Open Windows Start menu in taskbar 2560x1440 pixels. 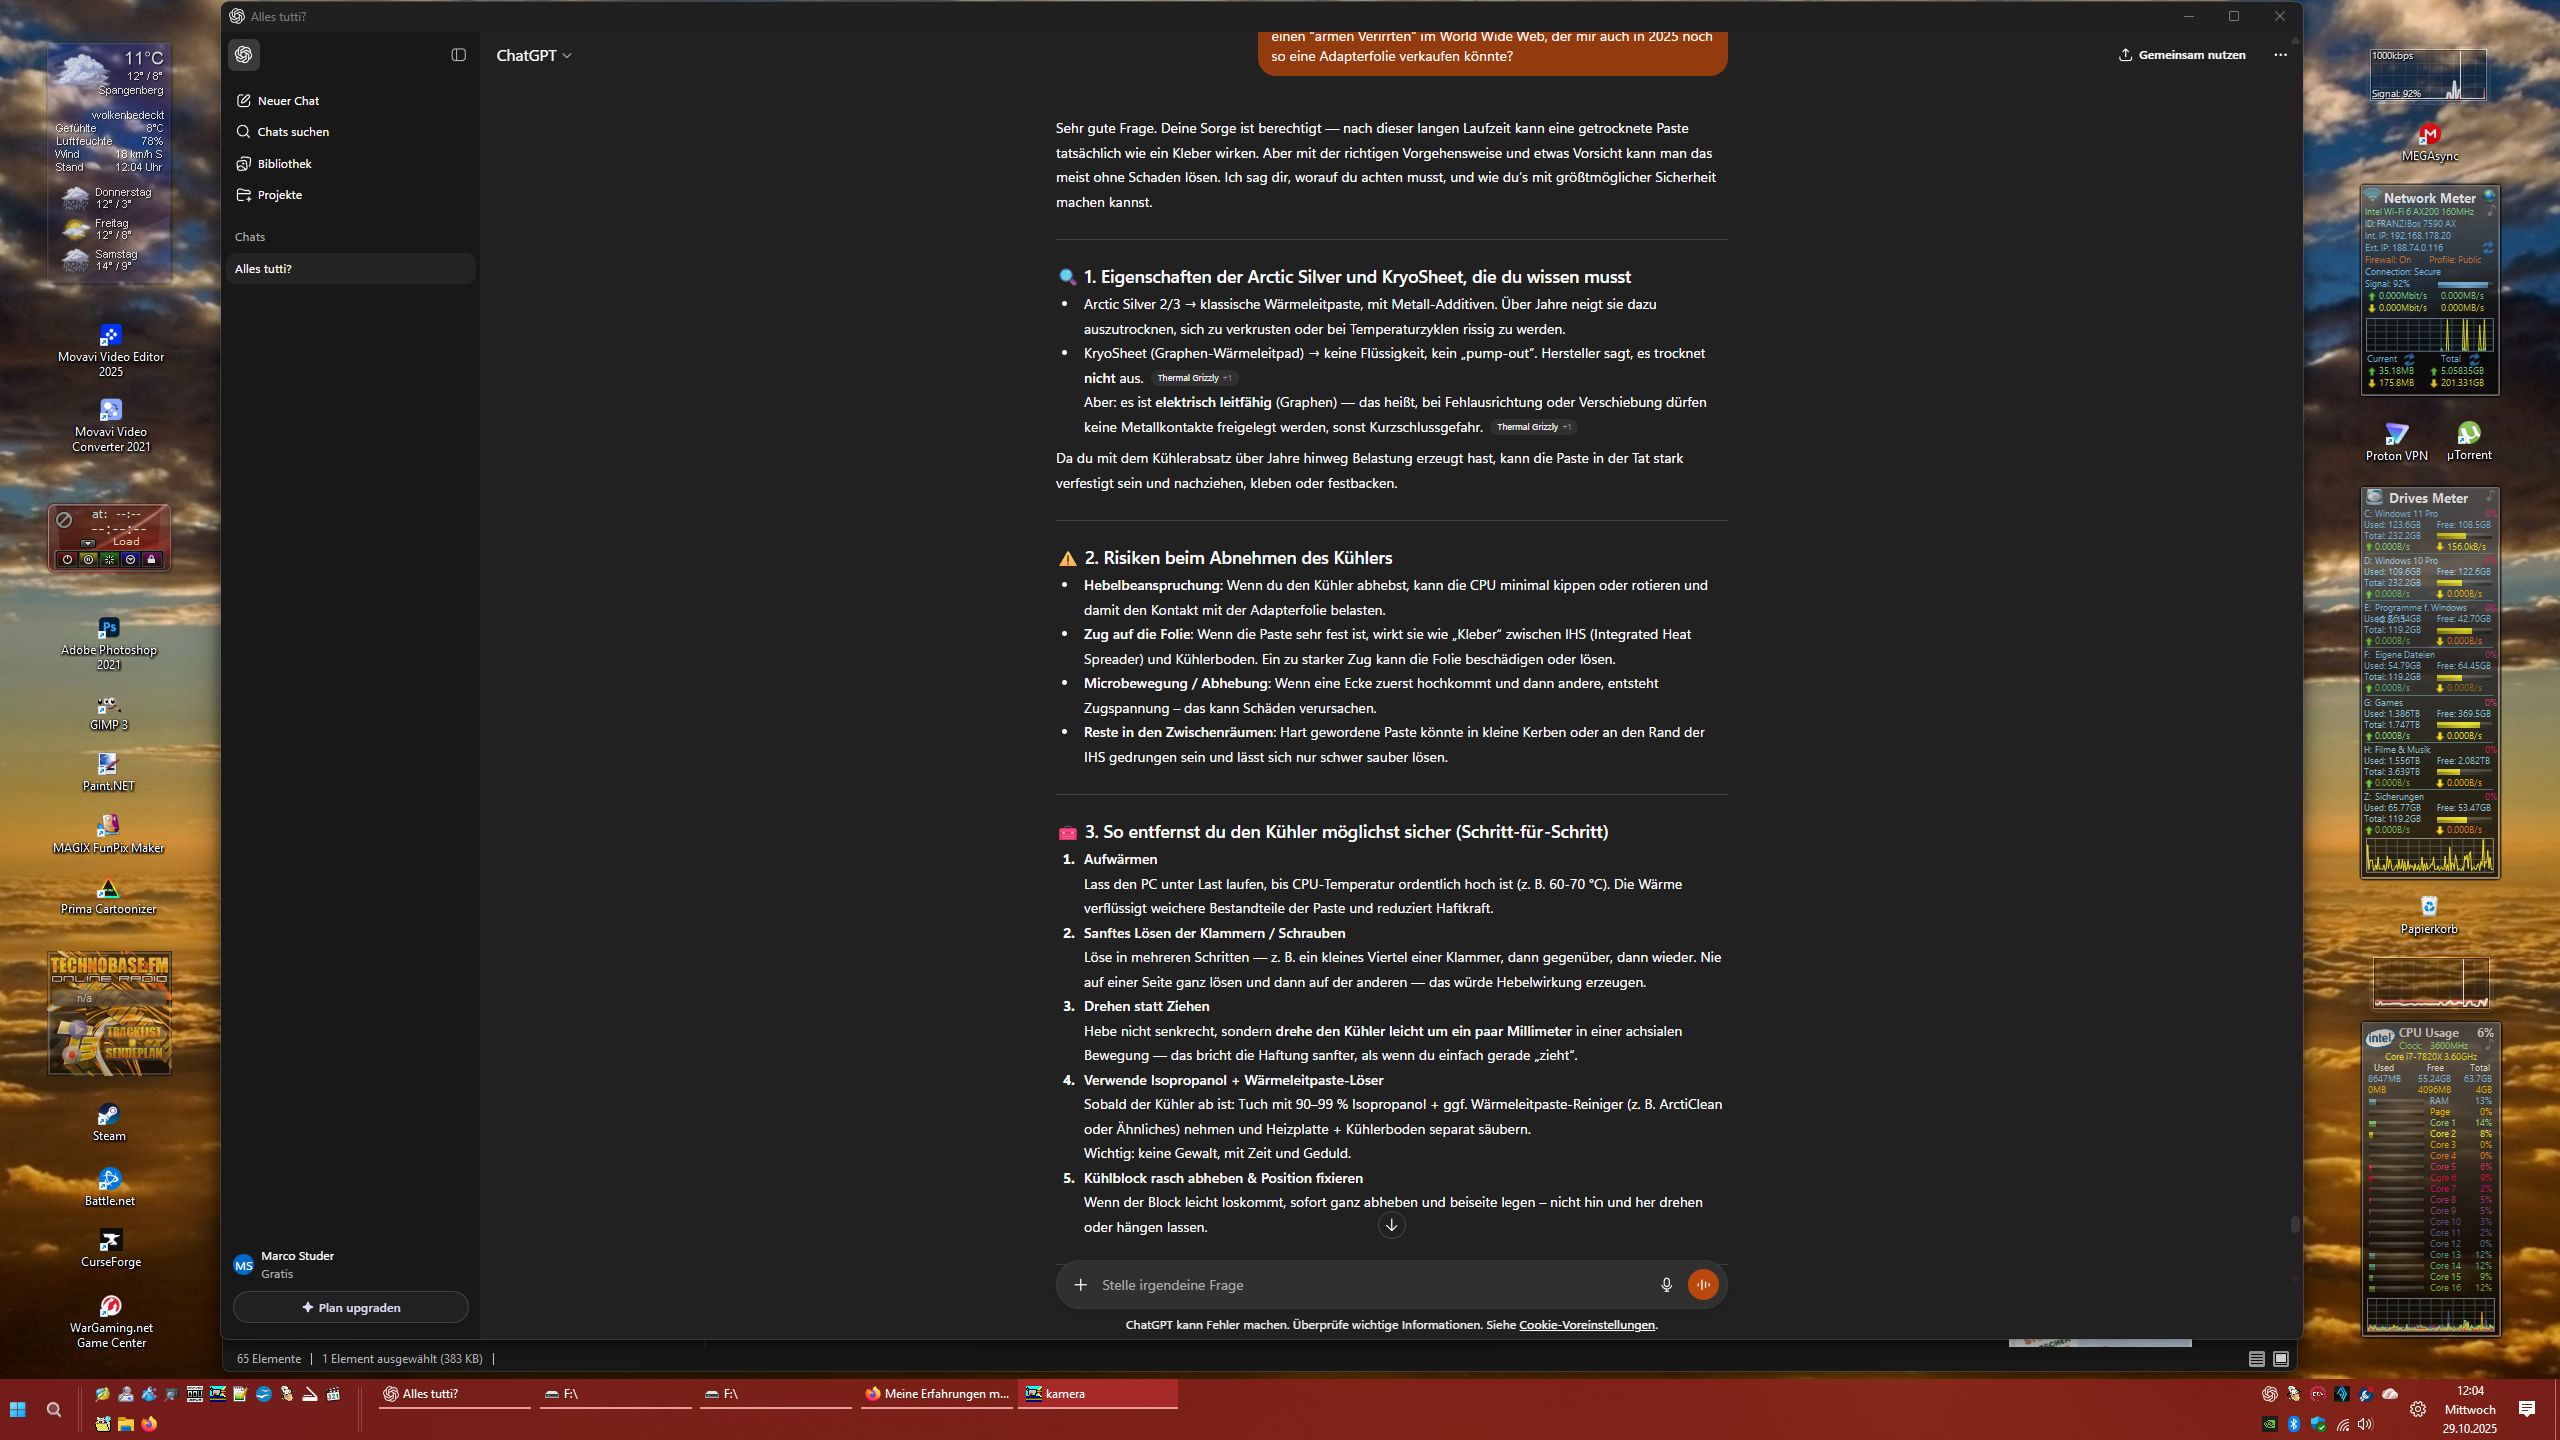[x=17, y=1410]
